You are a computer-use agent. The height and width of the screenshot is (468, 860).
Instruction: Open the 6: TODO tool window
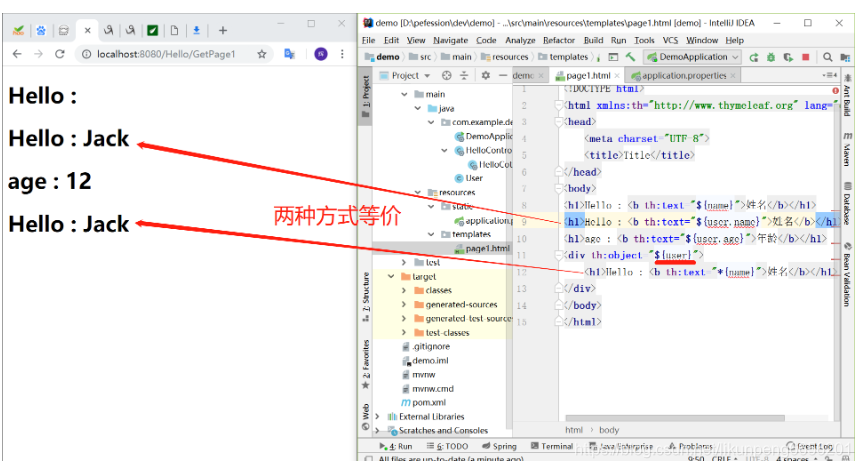(x=448, y=446)
